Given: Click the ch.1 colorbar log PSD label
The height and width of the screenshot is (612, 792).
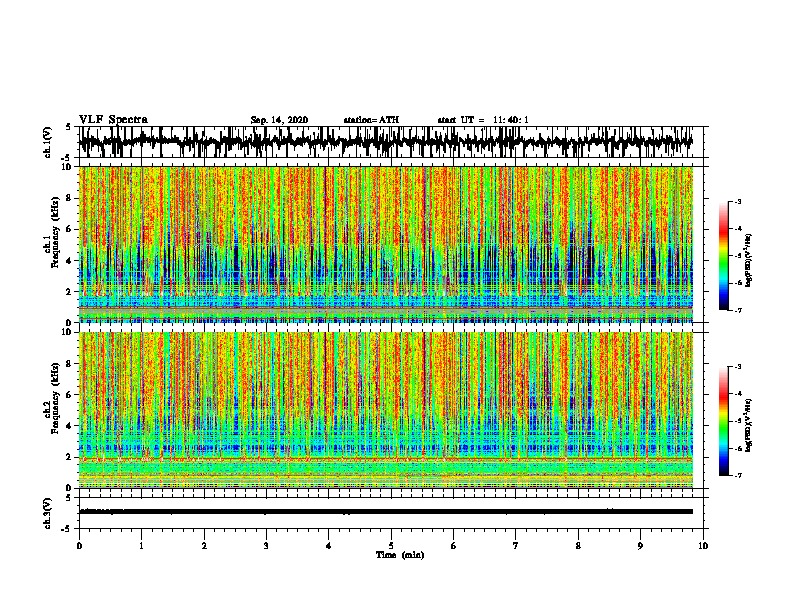Looking at the screenshot, I should [749, 261].
